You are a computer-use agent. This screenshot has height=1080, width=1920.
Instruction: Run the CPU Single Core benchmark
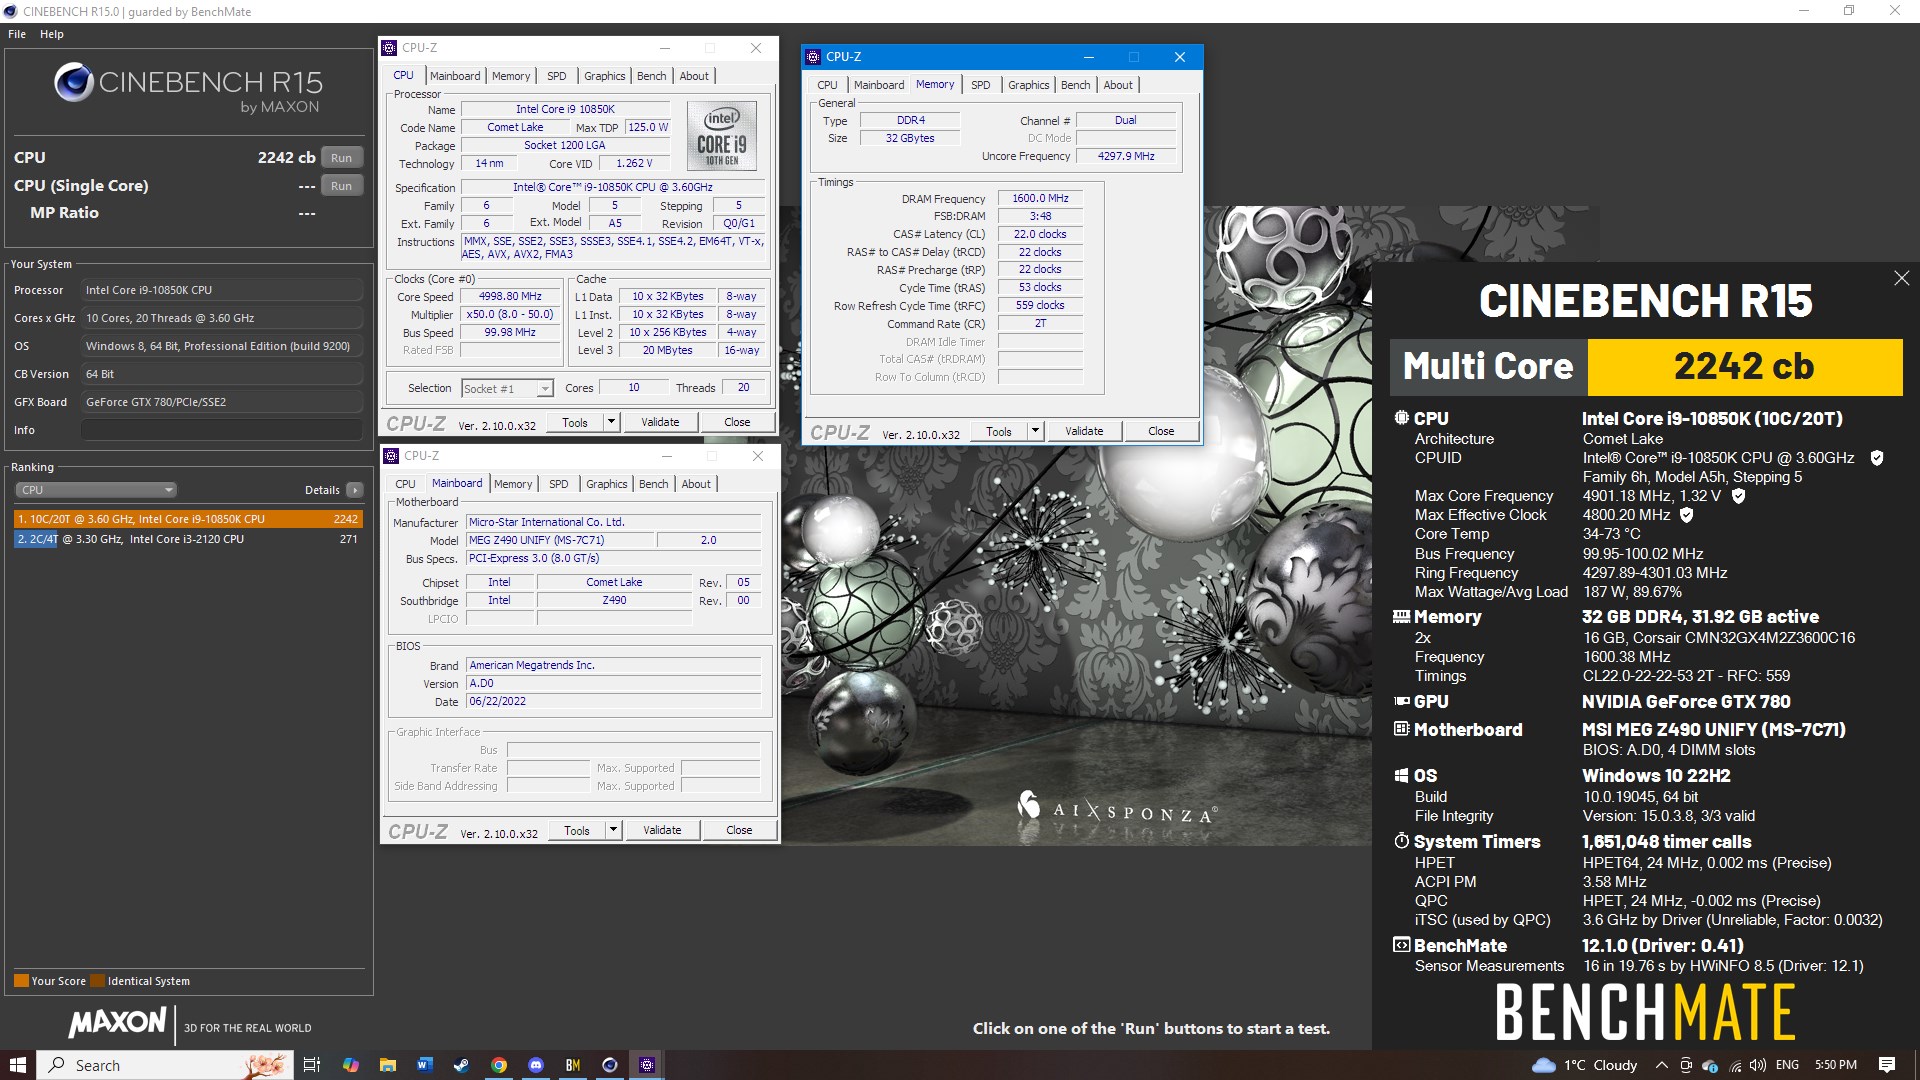(341, 186)
